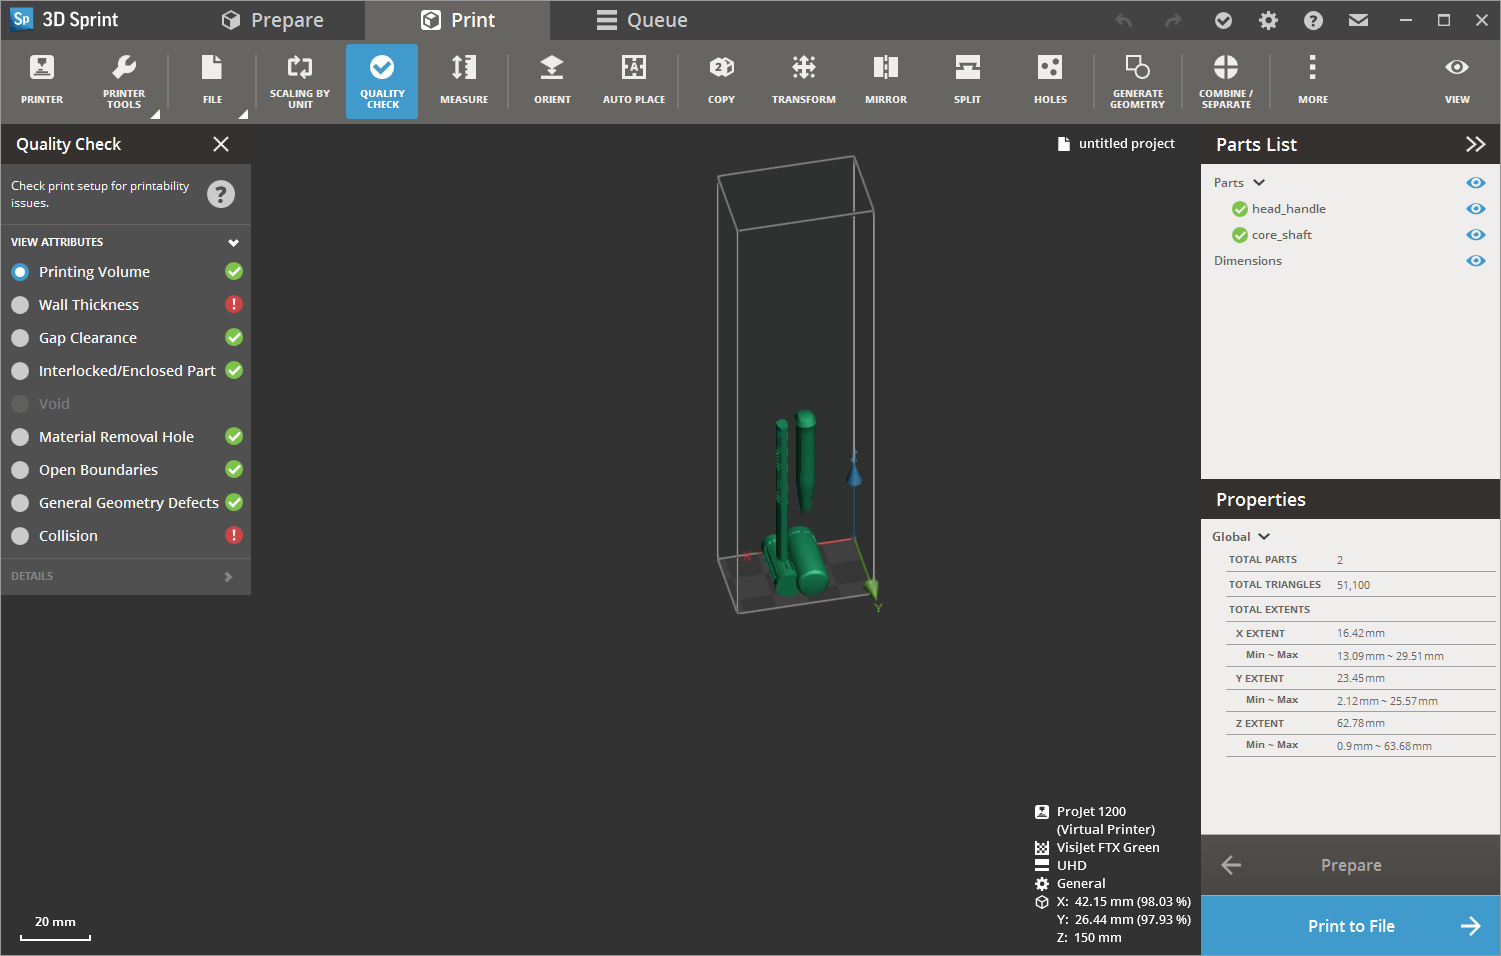The image size is (1501, 956).
Task: Click the Print to File button
Action: click(x=1350, y=925)
